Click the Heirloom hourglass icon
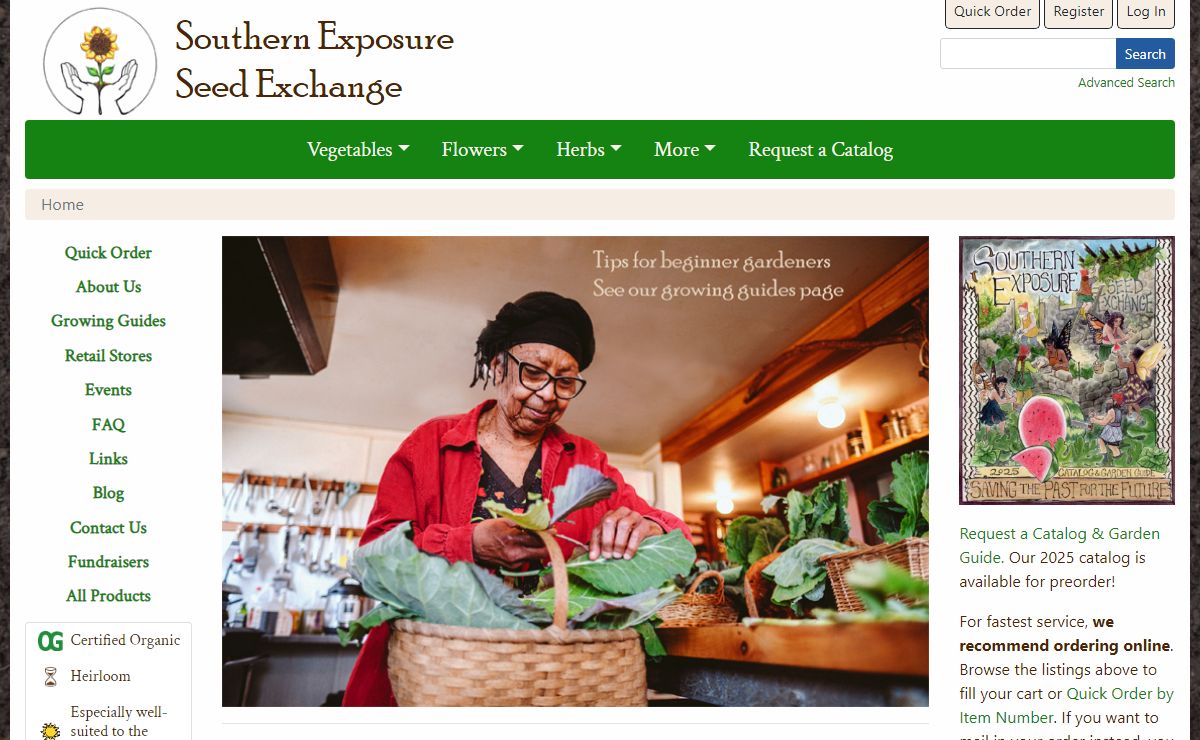The image size is (1200, 740). point(50,677)
